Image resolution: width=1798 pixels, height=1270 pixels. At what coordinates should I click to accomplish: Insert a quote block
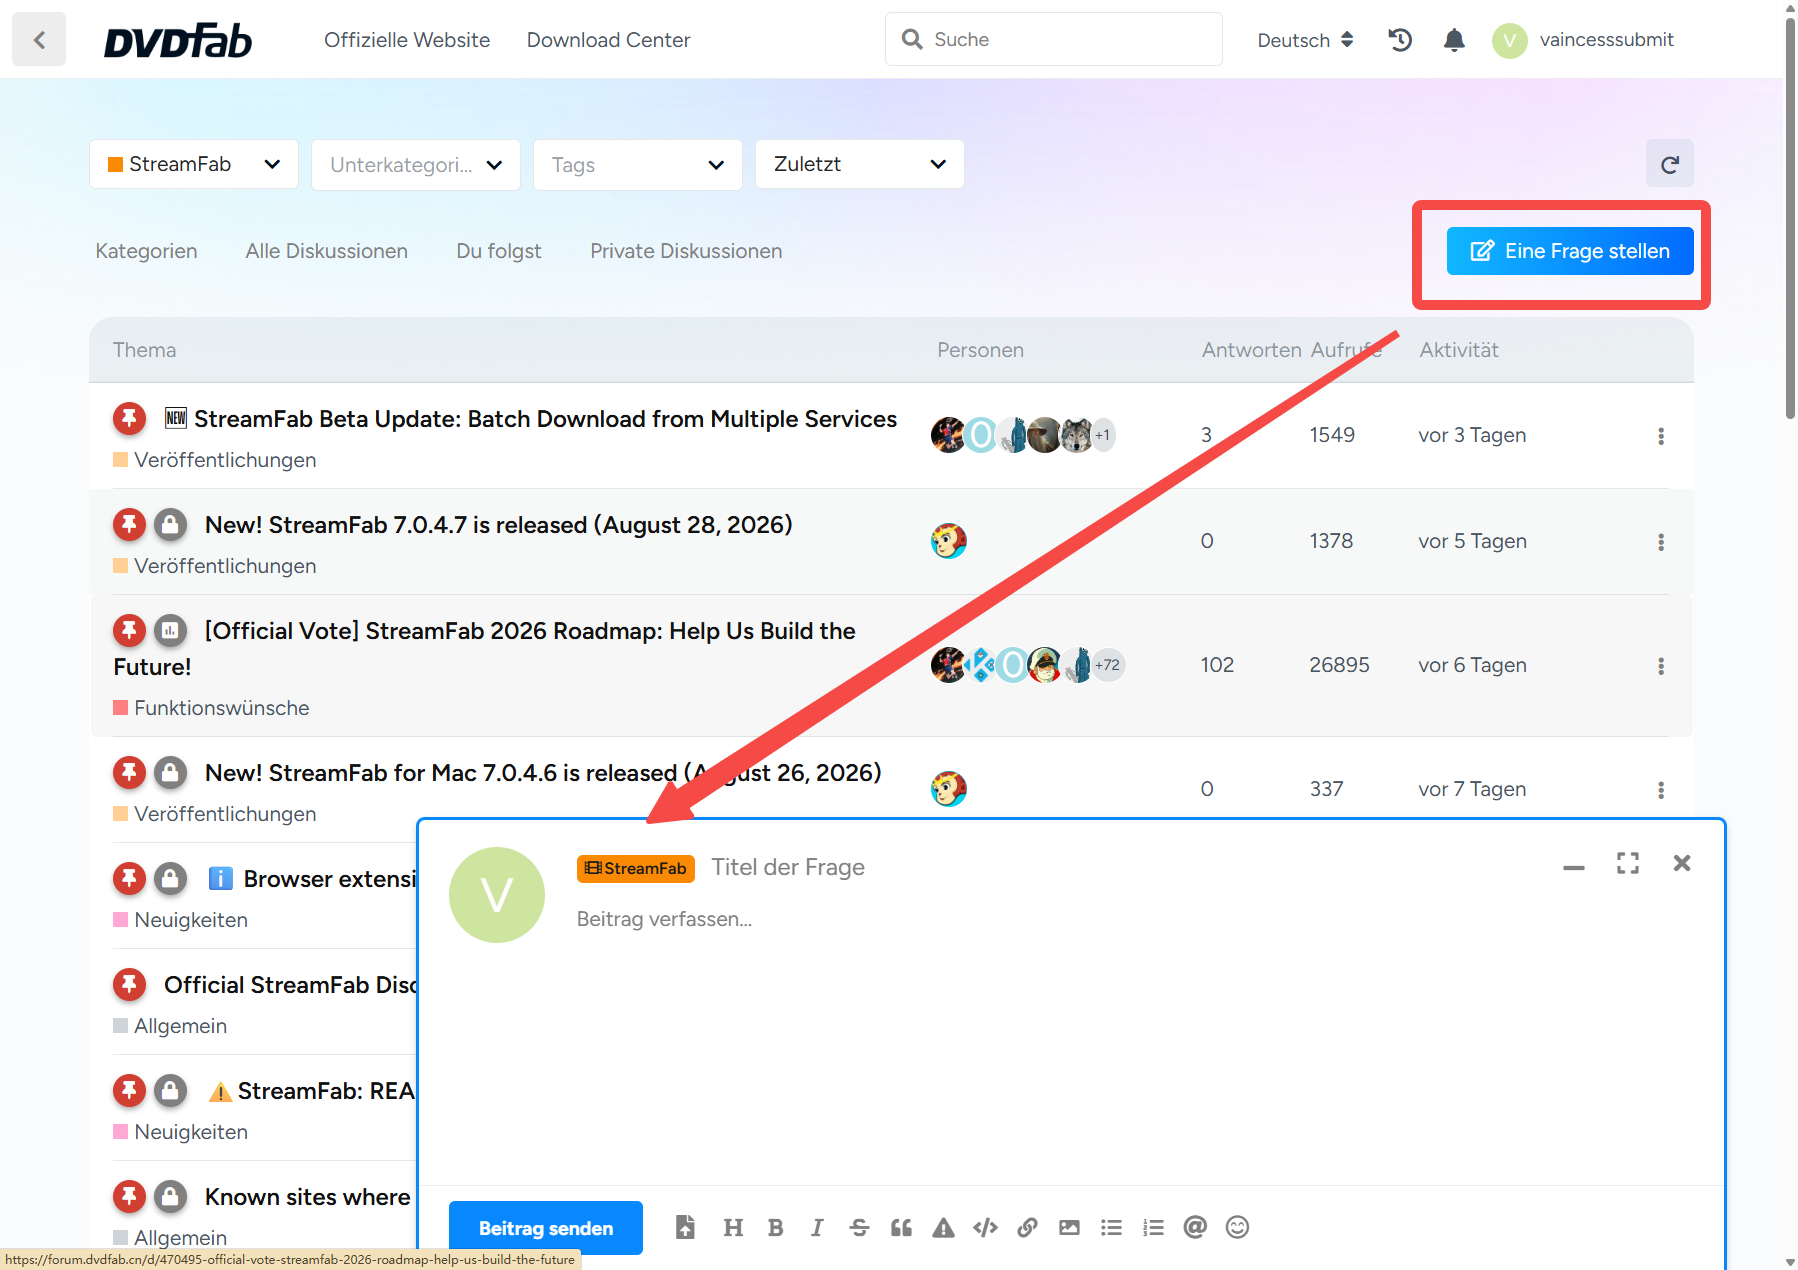901,1227
